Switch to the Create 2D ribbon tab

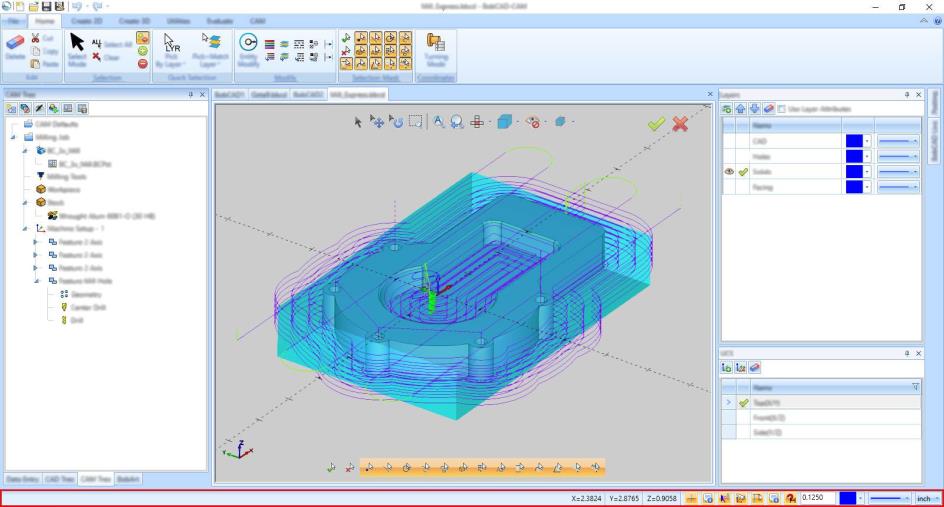pyautogui.click(x=86, y=20)
